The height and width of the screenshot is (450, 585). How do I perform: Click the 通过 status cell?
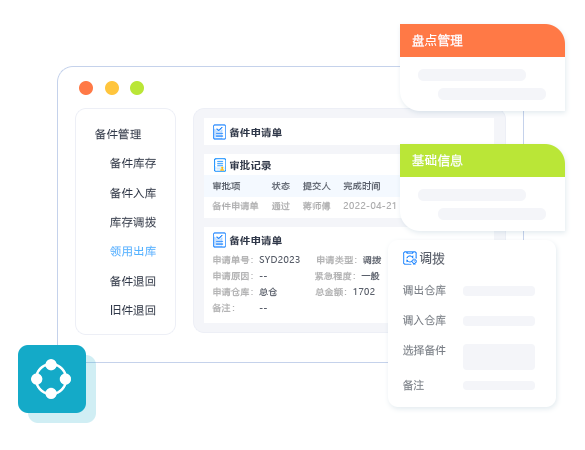click(281, 206)
